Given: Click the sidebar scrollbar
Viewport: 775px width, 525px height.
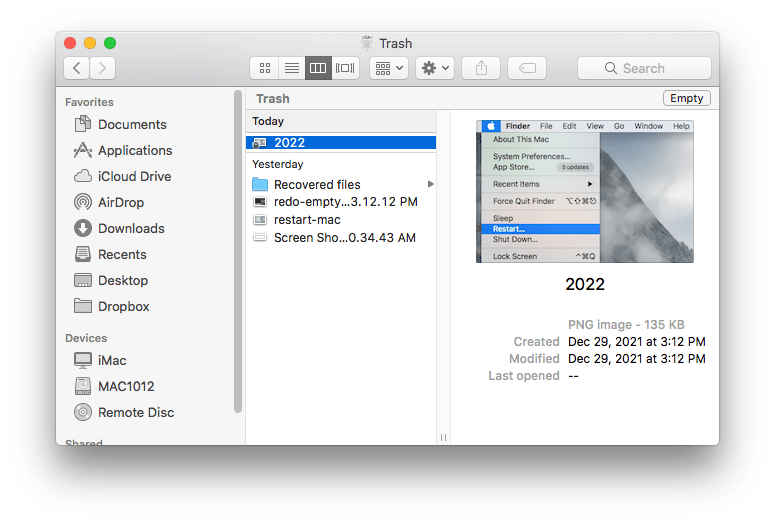Looking at the screenshot, I should coord(238,251).
